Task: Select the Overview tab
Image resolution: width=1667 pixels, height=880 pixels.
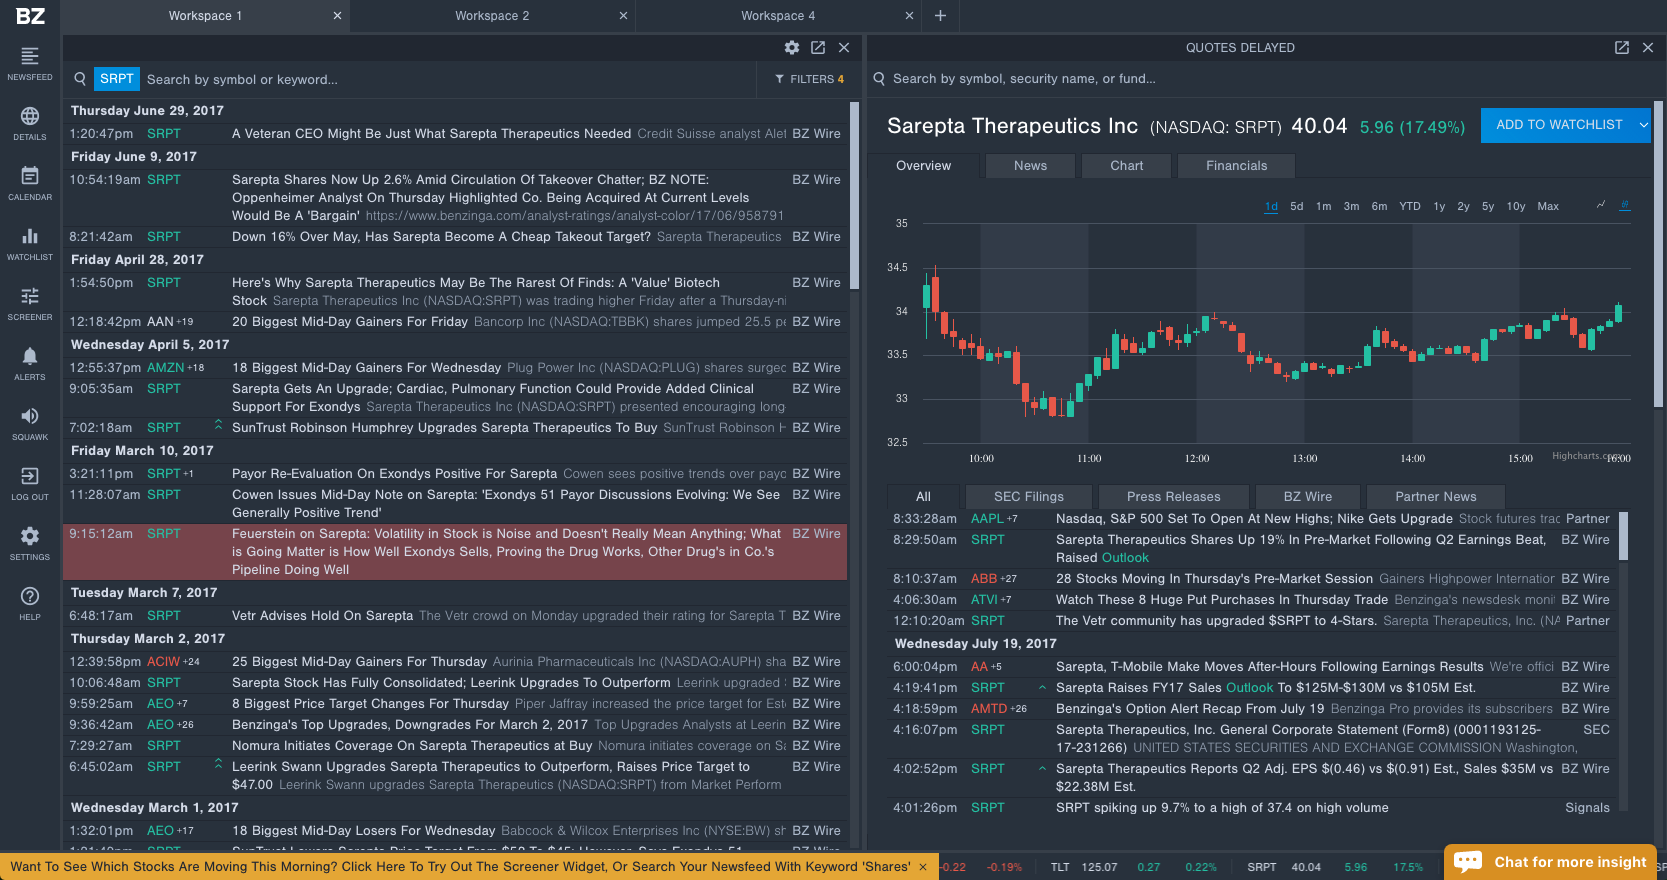Action: (923, 166)
